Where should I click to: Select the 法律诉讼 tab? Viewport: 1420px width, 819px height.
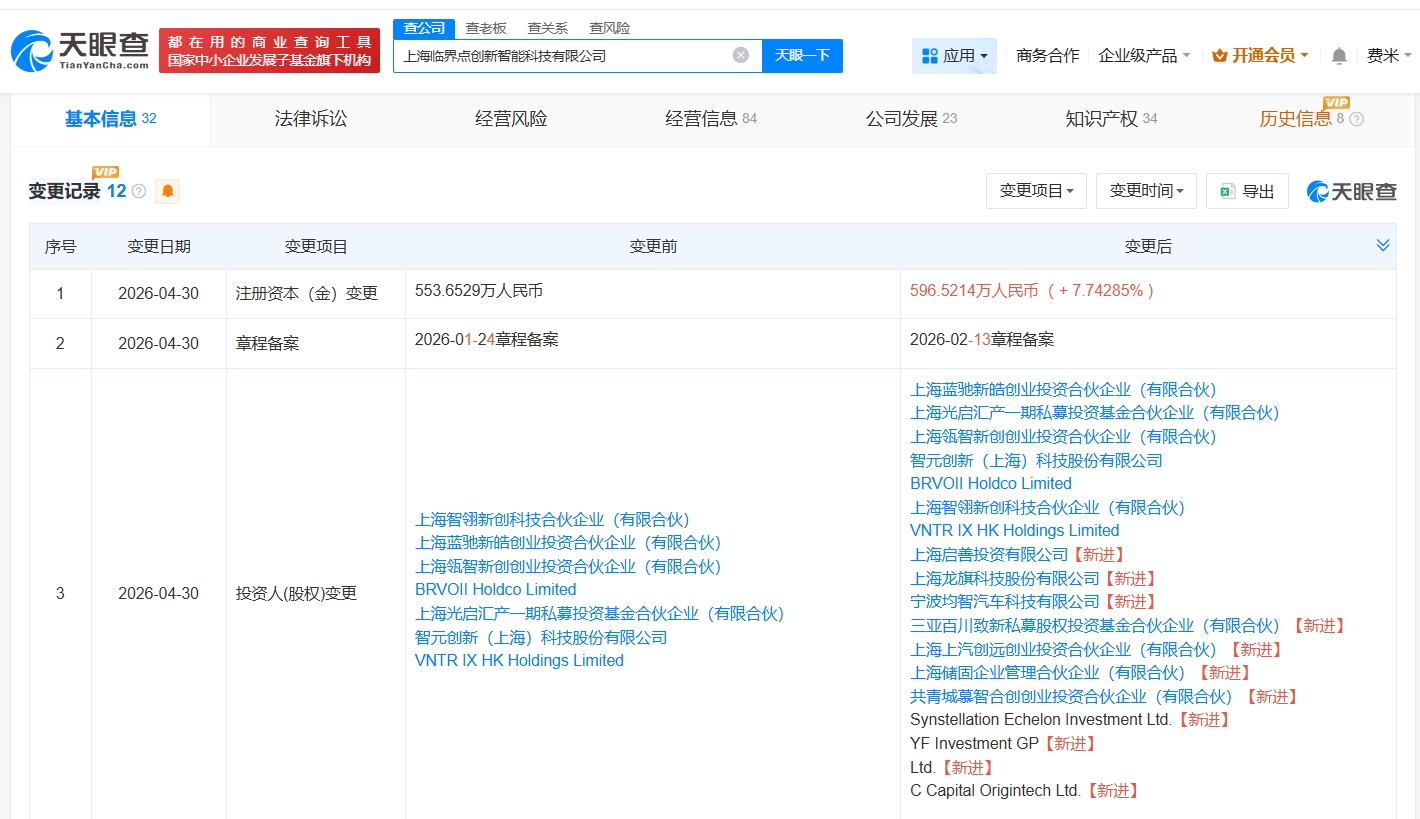click(x=311, y=119)
